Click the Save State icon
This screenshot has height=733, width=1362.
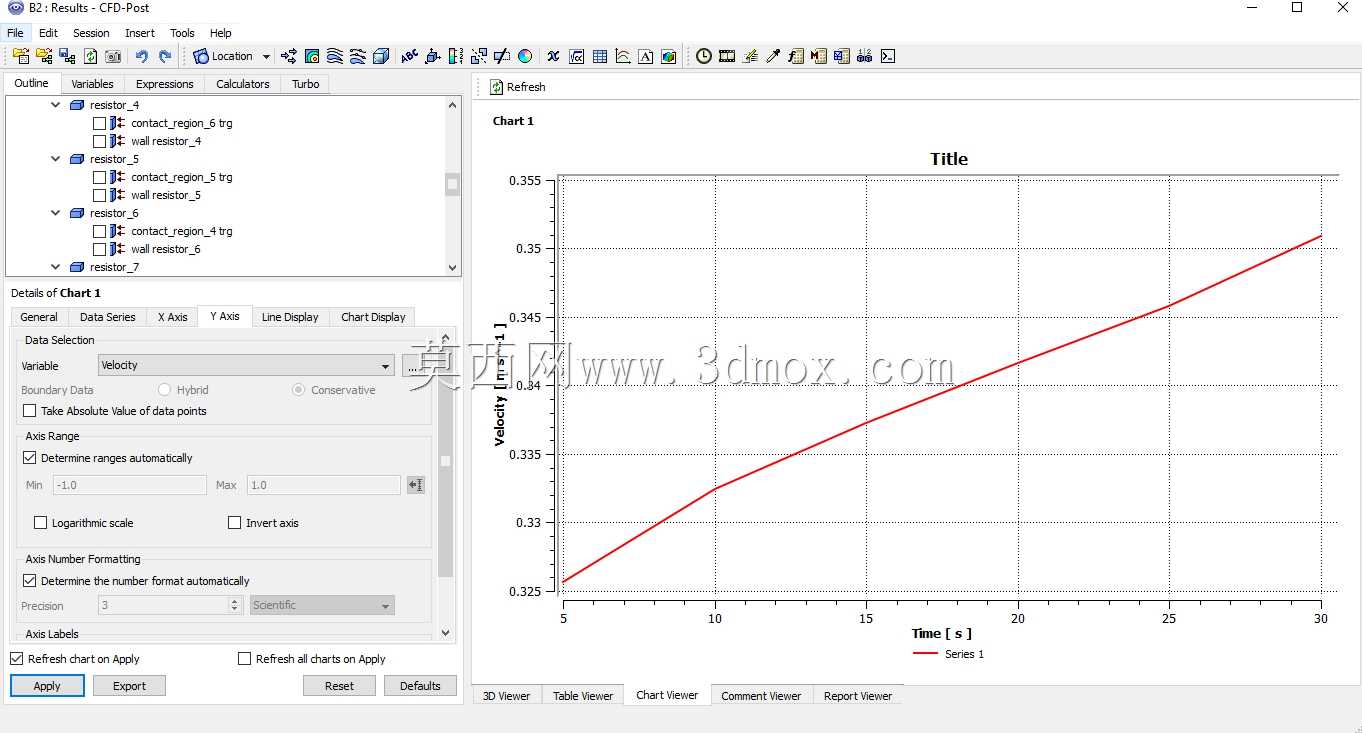[x=67, y=56]
